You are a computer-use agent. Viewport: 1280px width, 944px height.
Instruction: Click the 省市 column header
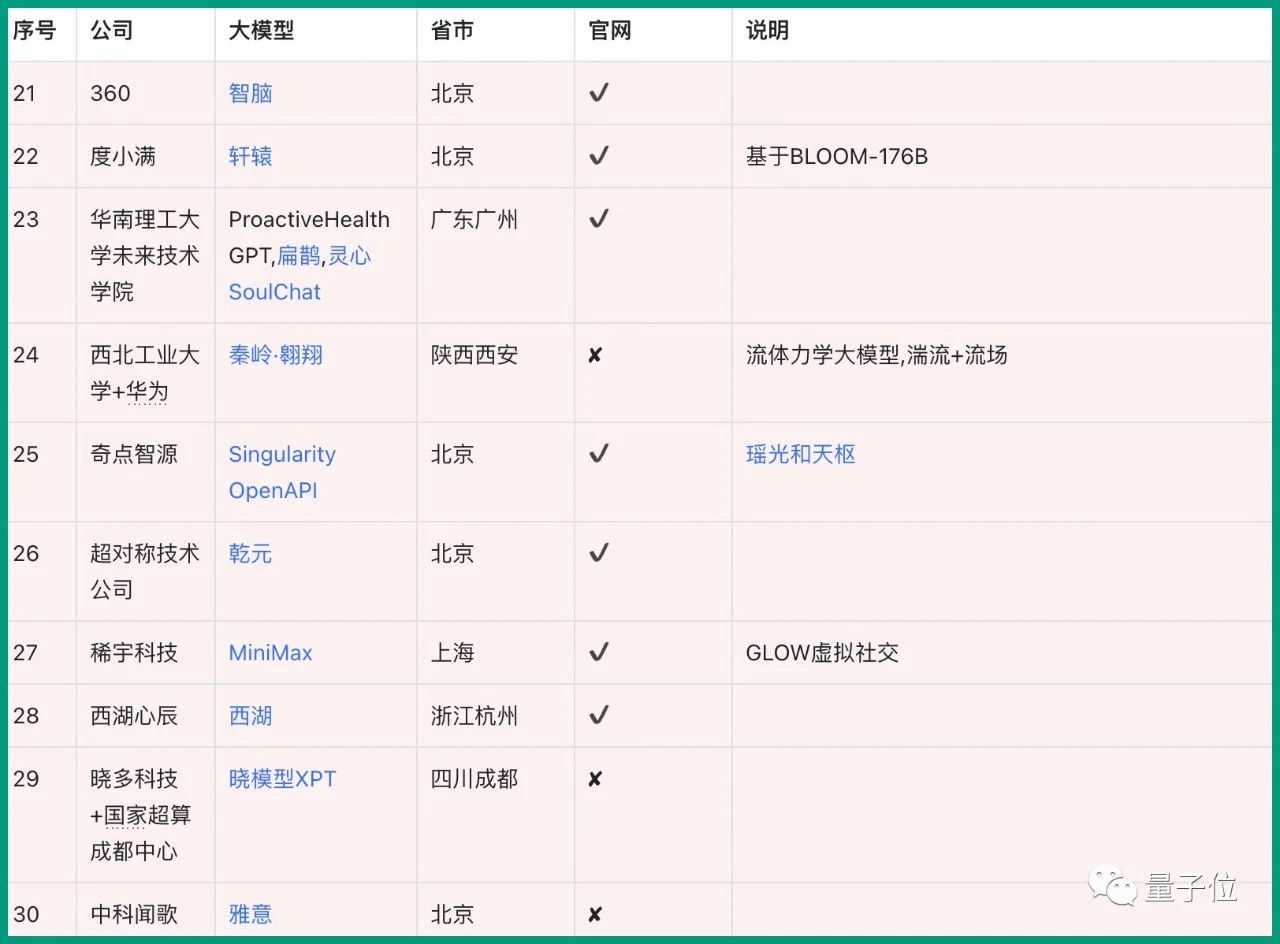click(452, 31)
